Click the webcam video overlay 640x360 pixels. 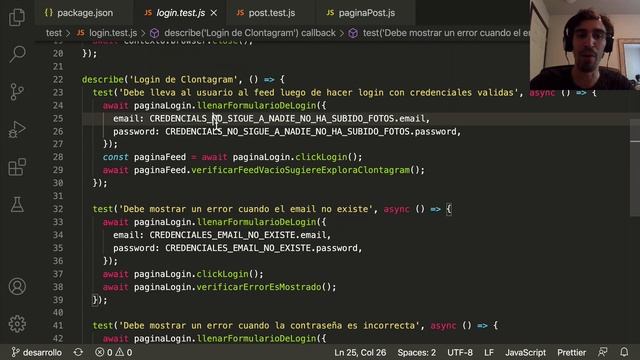(x=584, y=45)
